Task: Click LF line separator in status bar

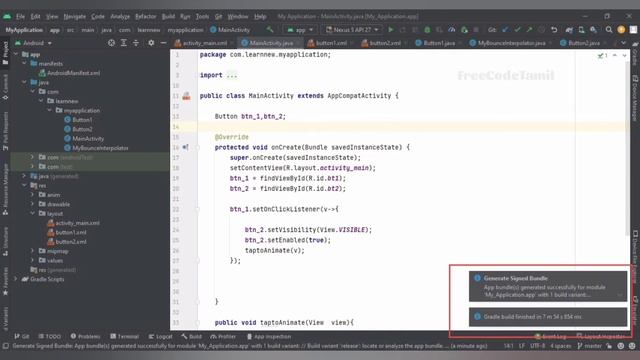Action: tap(522, 346)
